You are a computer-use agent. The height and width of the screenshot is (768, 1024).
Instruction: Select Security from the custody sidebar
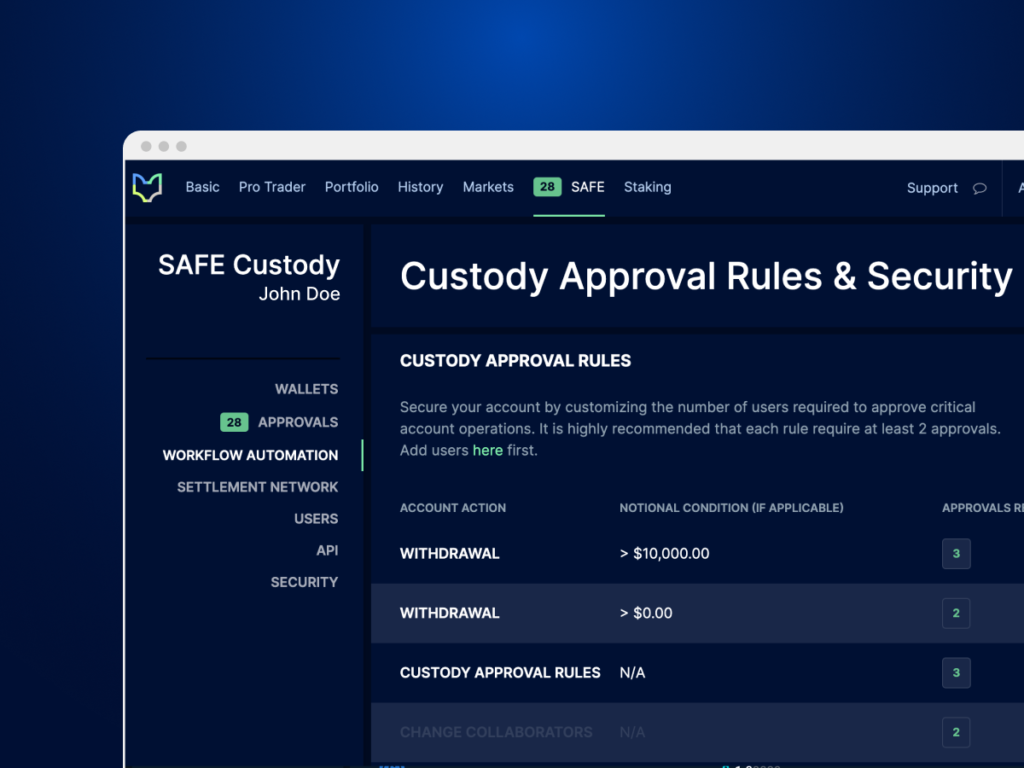coord(304,581)
